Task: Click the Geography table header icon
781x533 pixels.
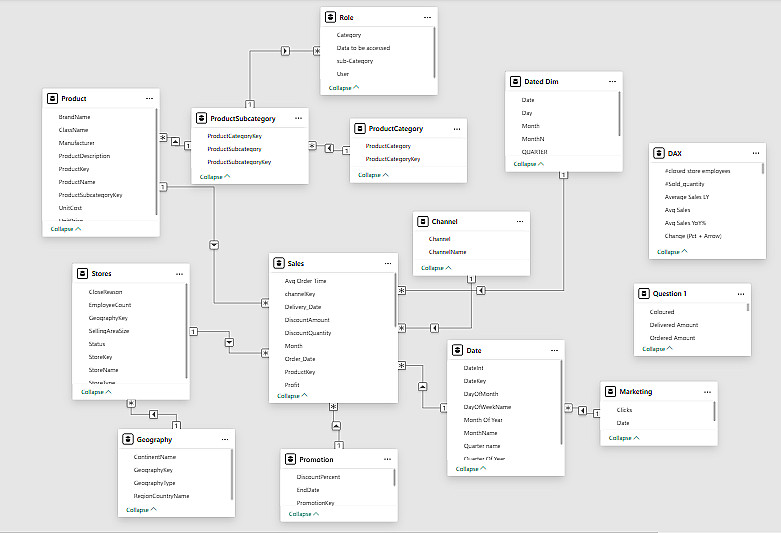Action: tap(128, 439)
